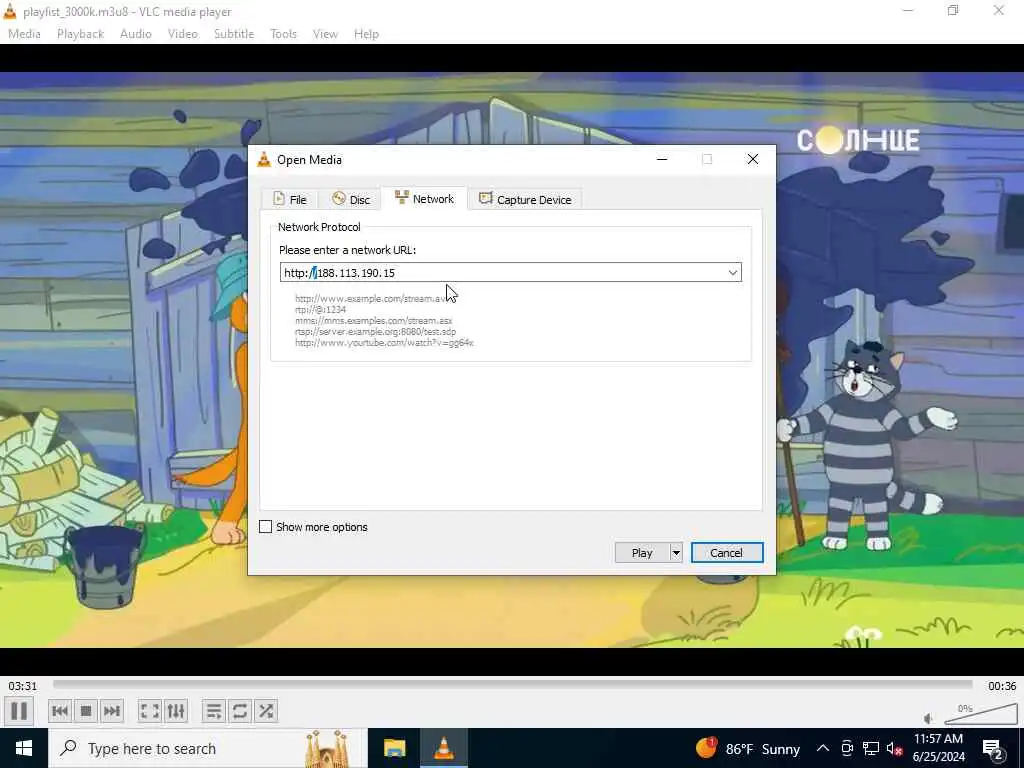The height and width of the screenshot is (768, 1024).
Task: Select the Network tab
Action: (x=424, y=199)
